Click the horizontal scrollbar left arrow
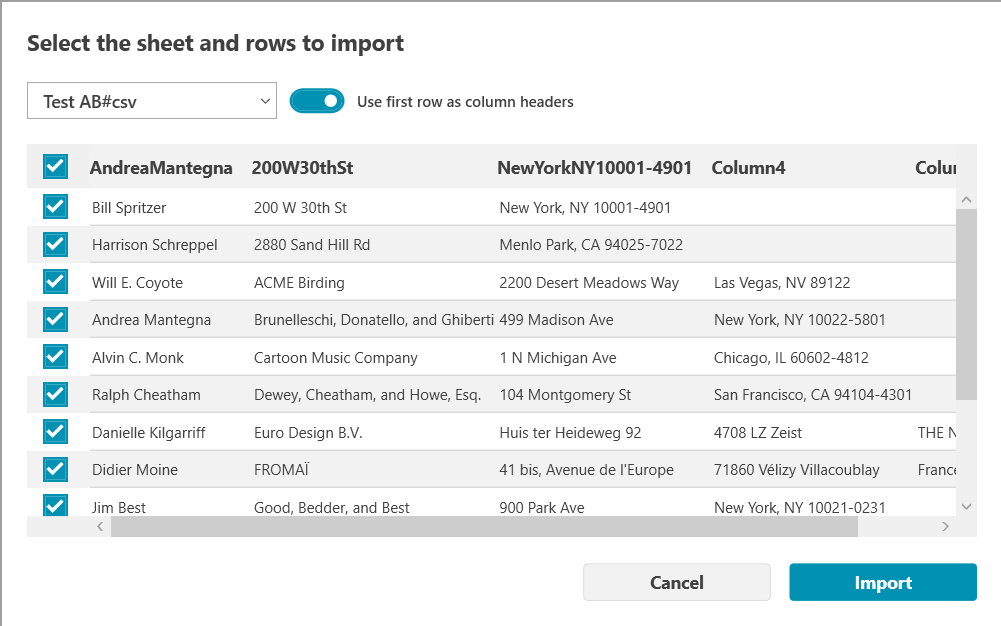Image resolution: width=1001 pixels, height=626 pixels. [100, 526]
